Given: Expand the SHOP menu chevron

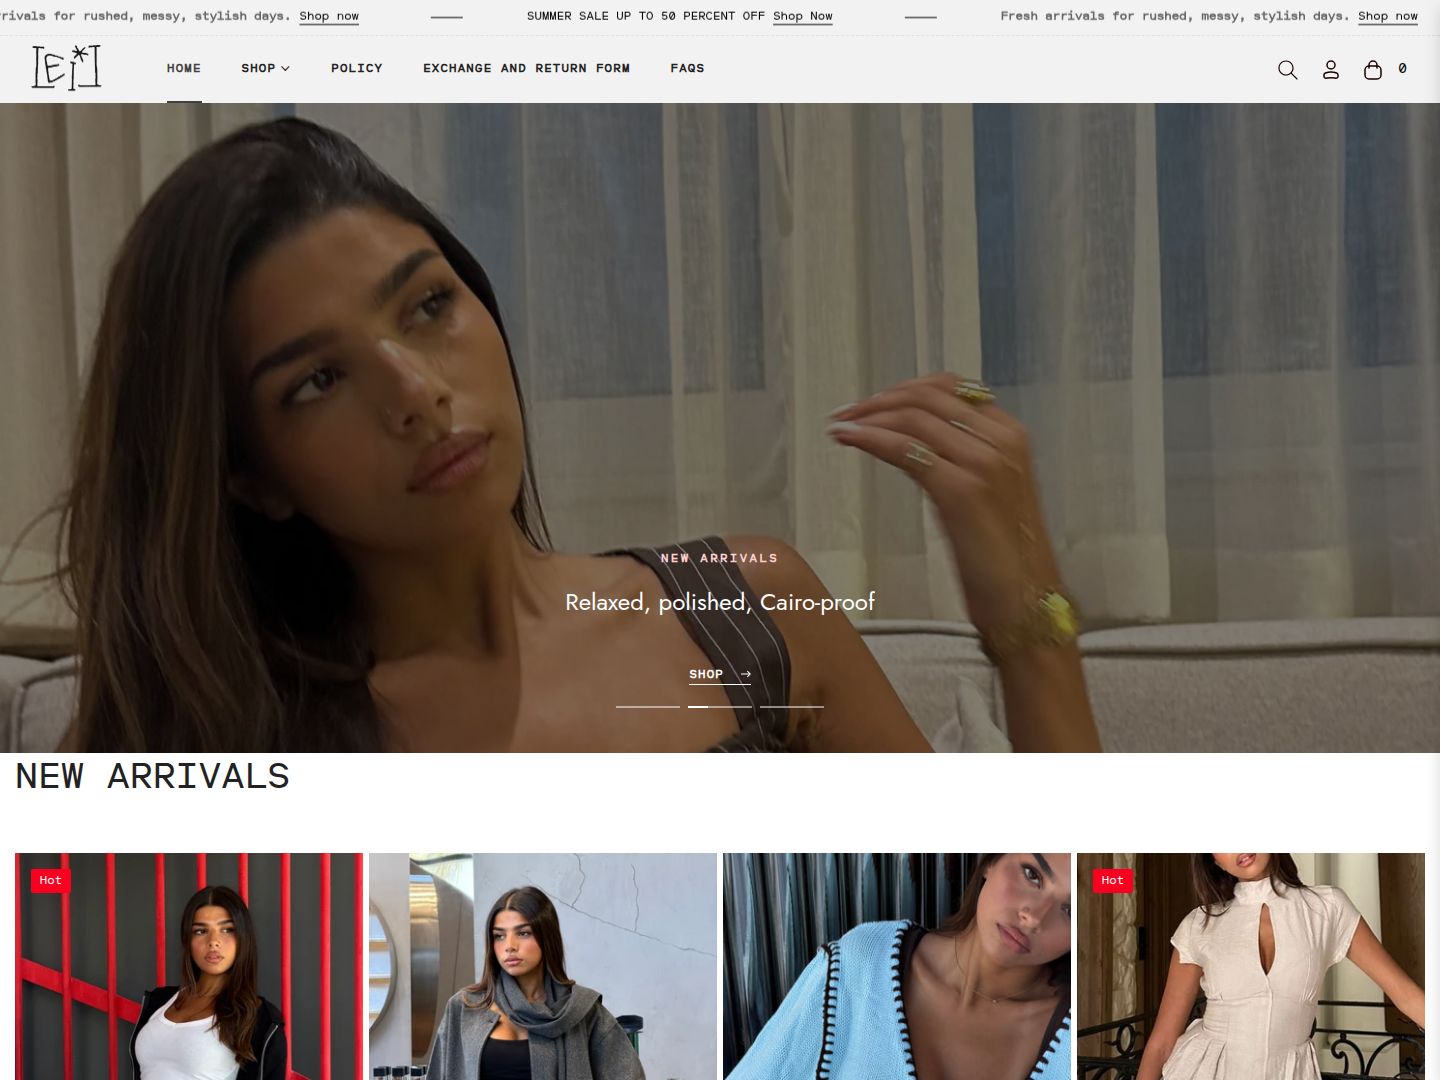Looking at the screenshot, I should [x=285, y=68].
